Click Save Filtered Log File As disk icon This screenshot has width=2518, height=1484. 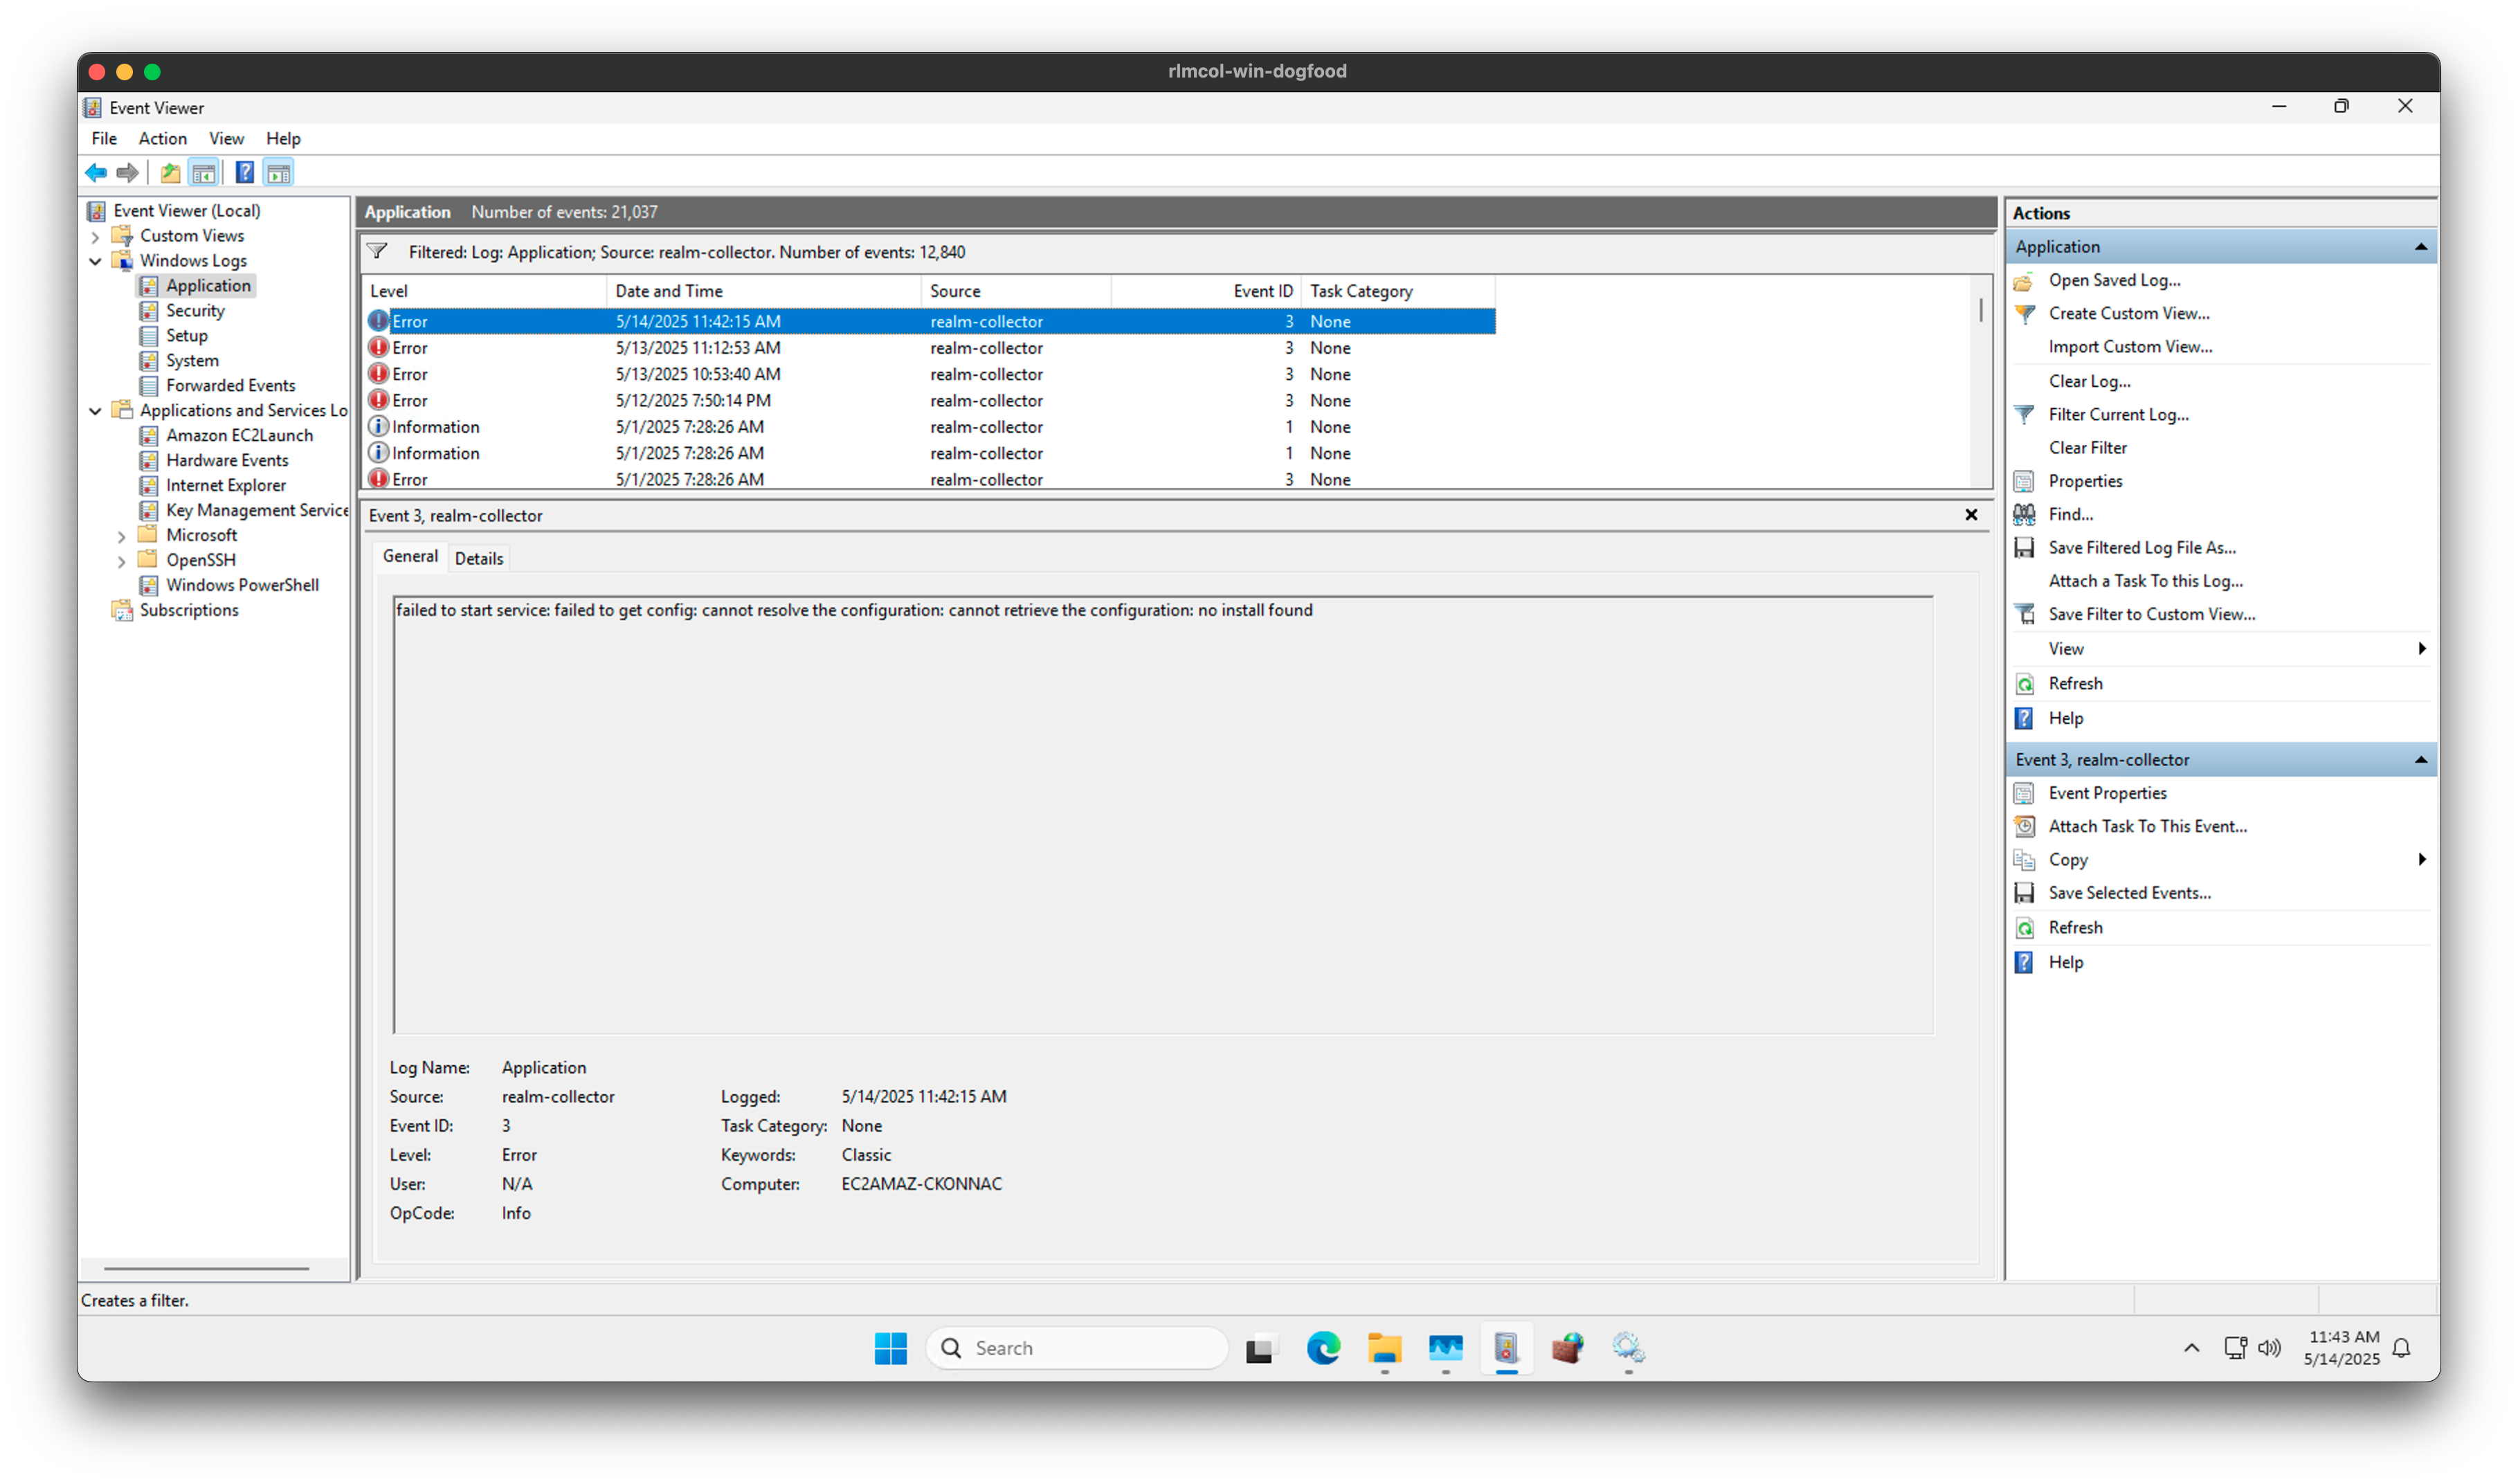(x=2024, y=548)
